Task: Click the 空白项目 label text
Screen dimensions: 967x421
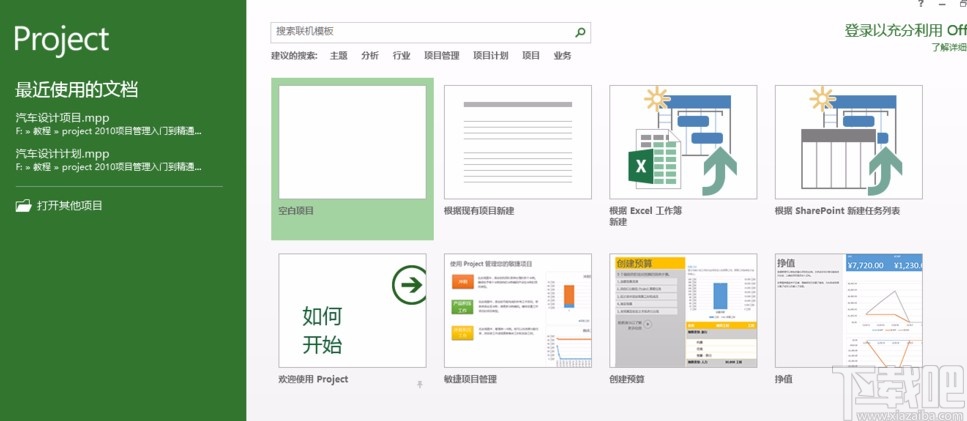Action: 297,211
